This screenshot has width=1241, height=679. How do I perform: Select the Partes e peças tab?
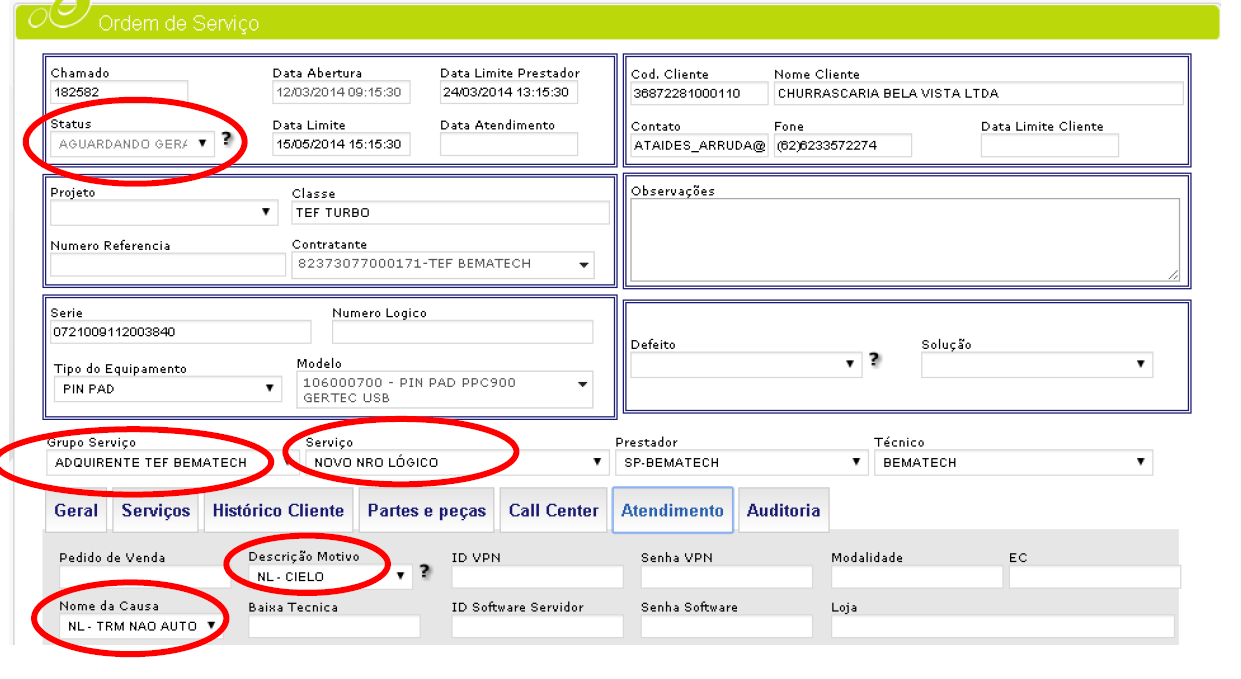[x=426, y=511]
